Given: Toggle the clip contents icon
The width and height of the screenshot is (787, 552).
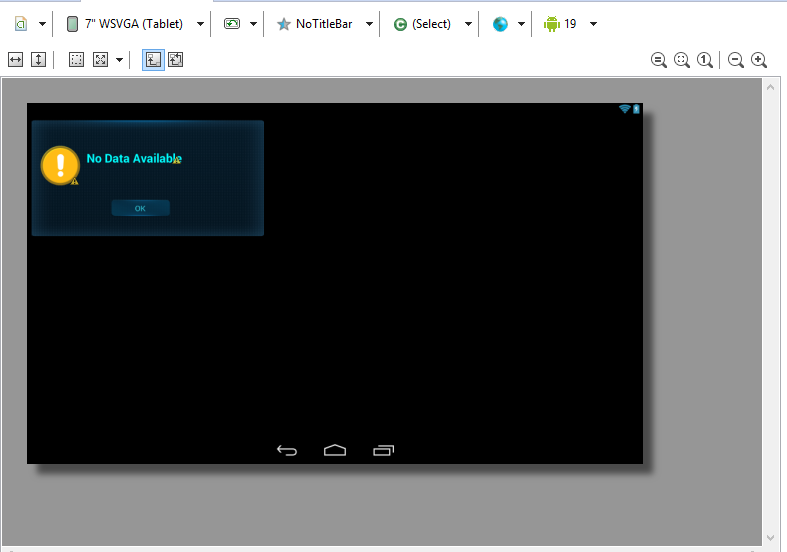Looking at the screenshot, I should pyautogui.click(x=176, y=60).
